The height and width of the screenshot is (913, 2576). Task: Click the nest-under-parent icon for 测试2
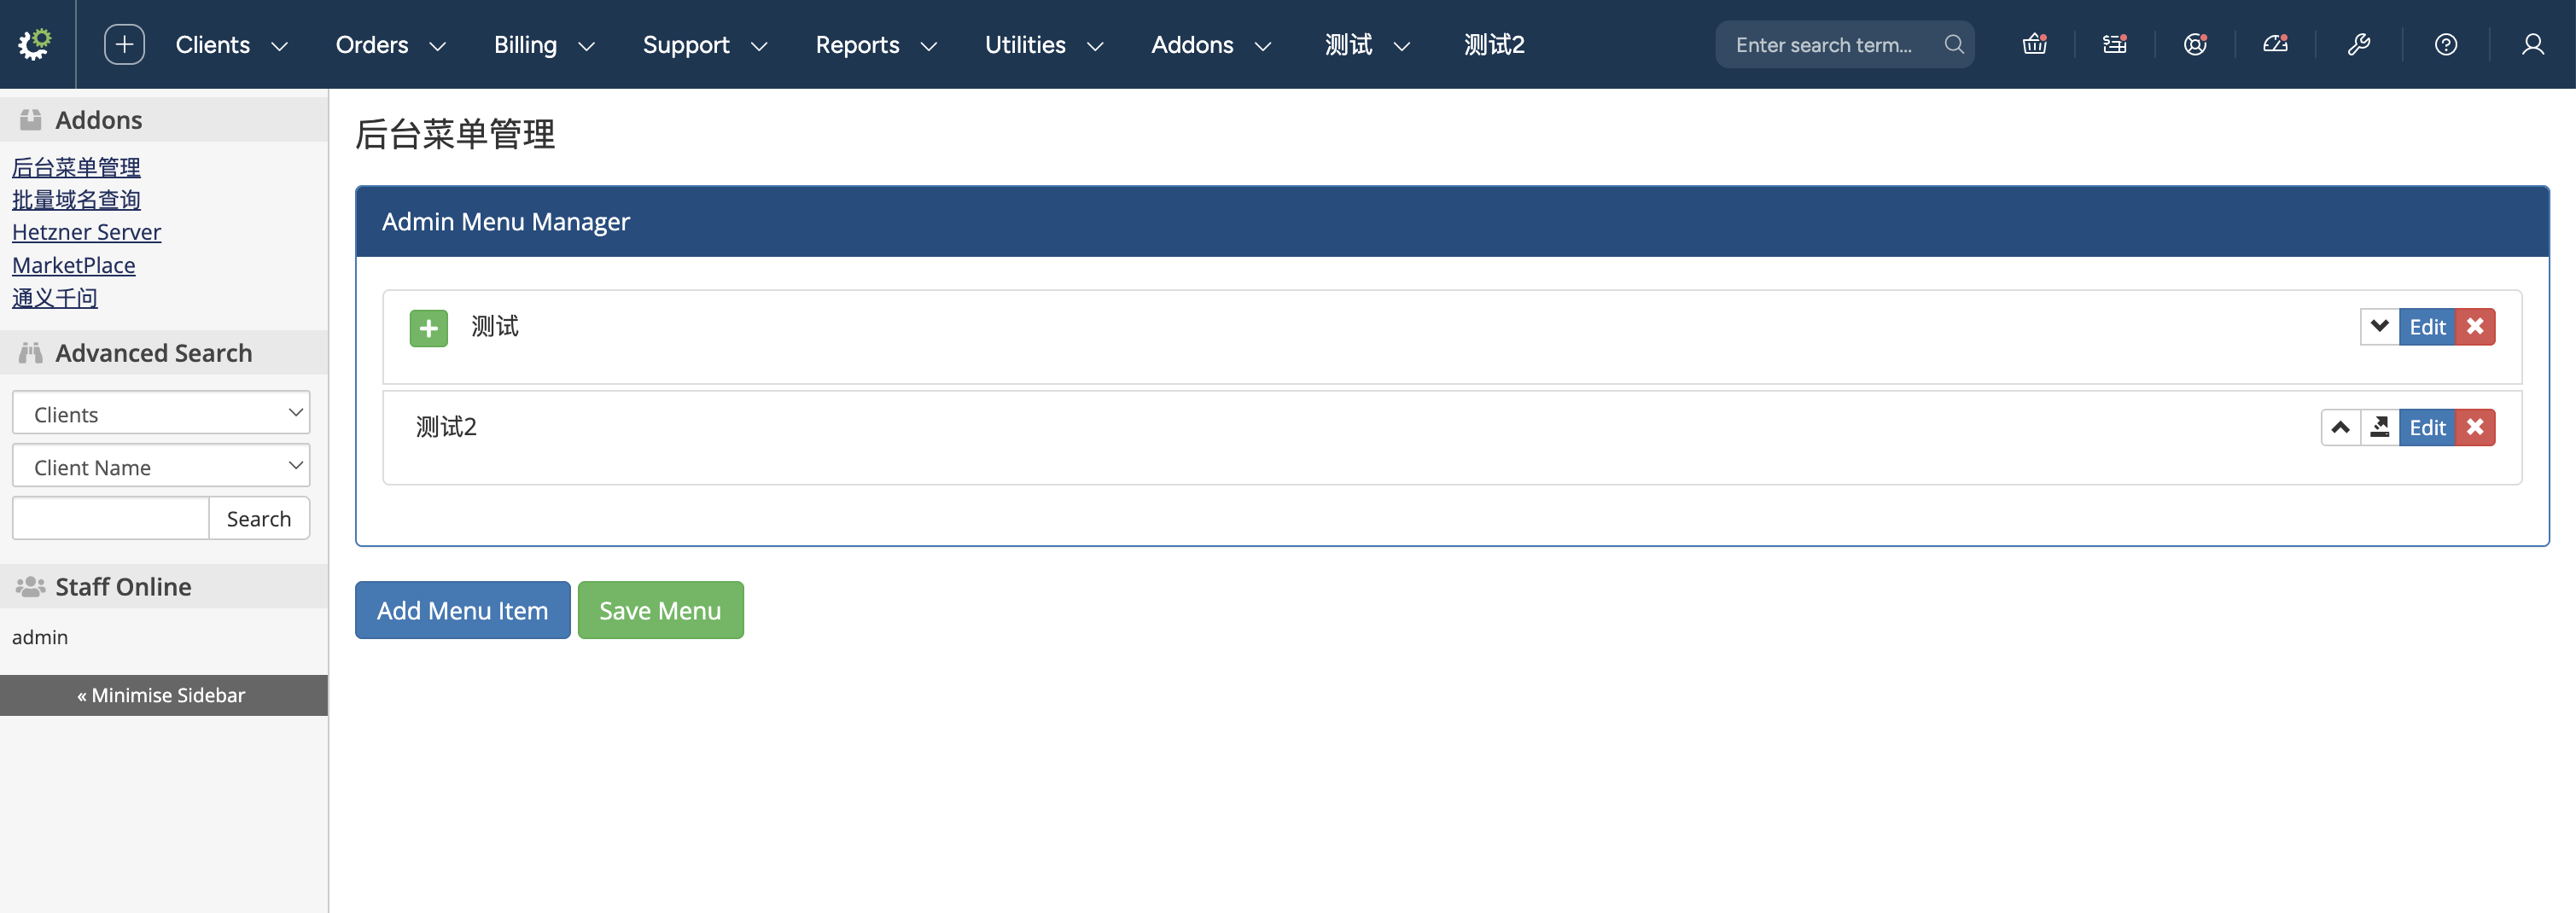(x=2380, y=428)
